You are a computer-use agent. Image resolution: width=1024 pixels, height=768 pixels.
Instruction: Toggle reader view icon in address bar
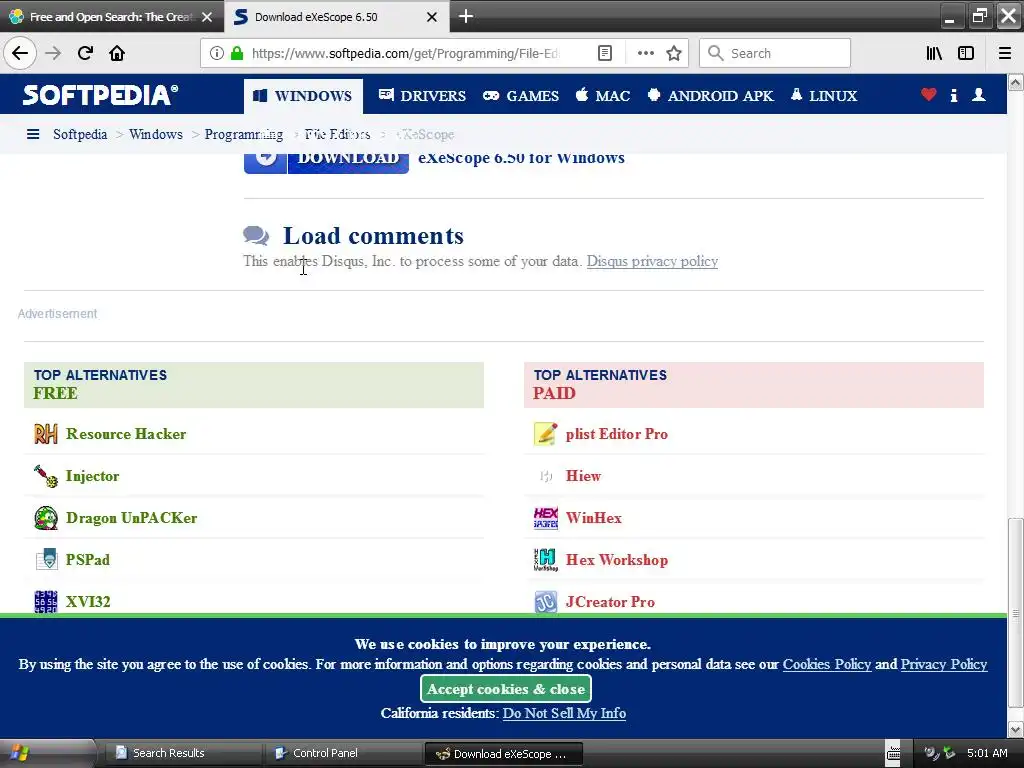point(605,53)
